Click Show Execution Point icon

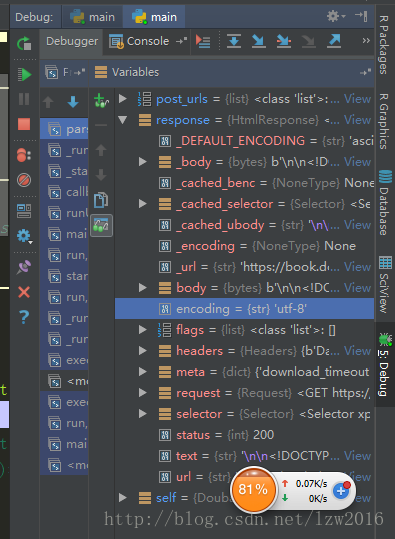[x=203, y=41]
